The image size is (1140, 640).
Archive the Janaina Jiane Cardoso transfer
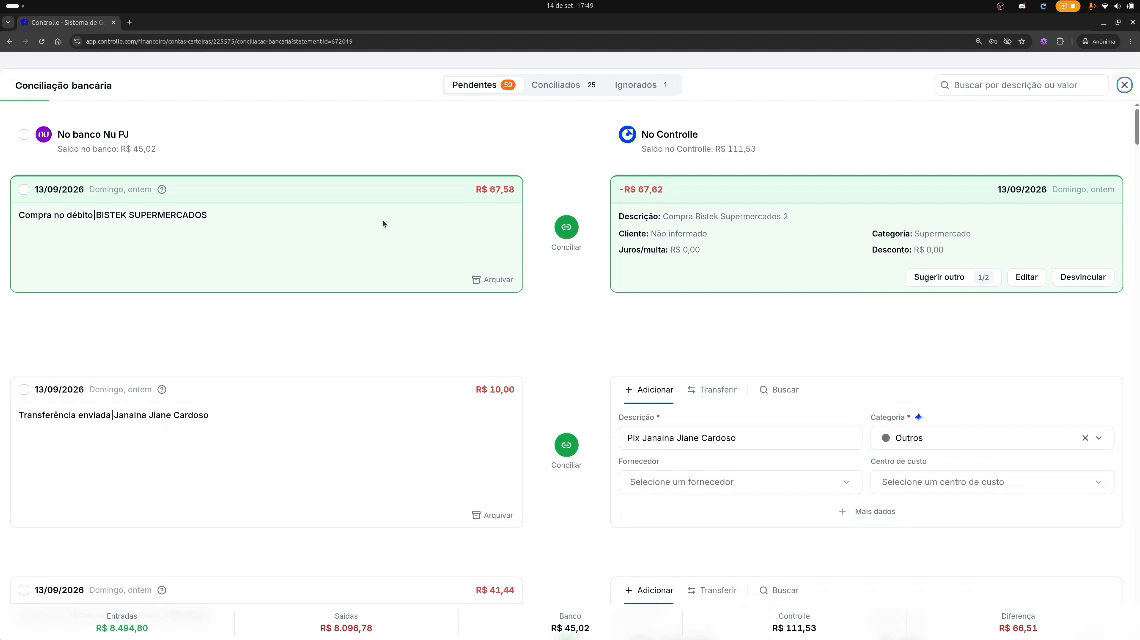coord(492,516)
